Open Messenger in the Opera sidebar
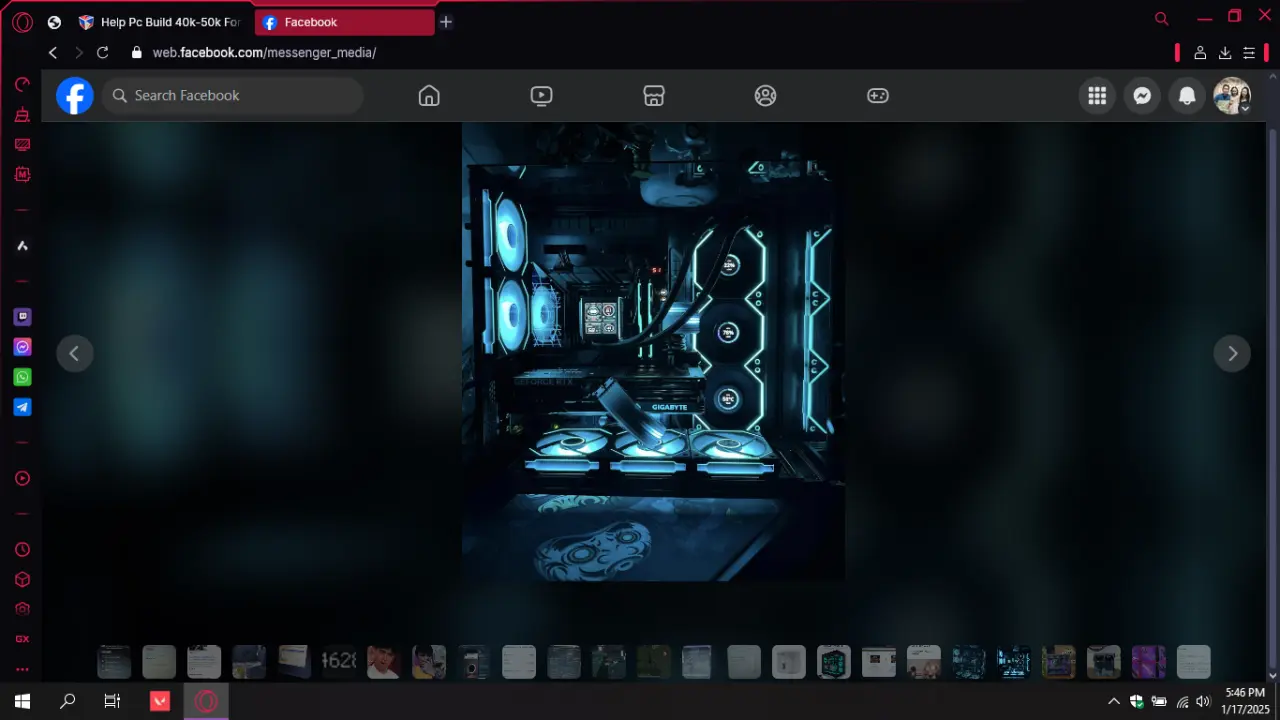 point(22,347)
